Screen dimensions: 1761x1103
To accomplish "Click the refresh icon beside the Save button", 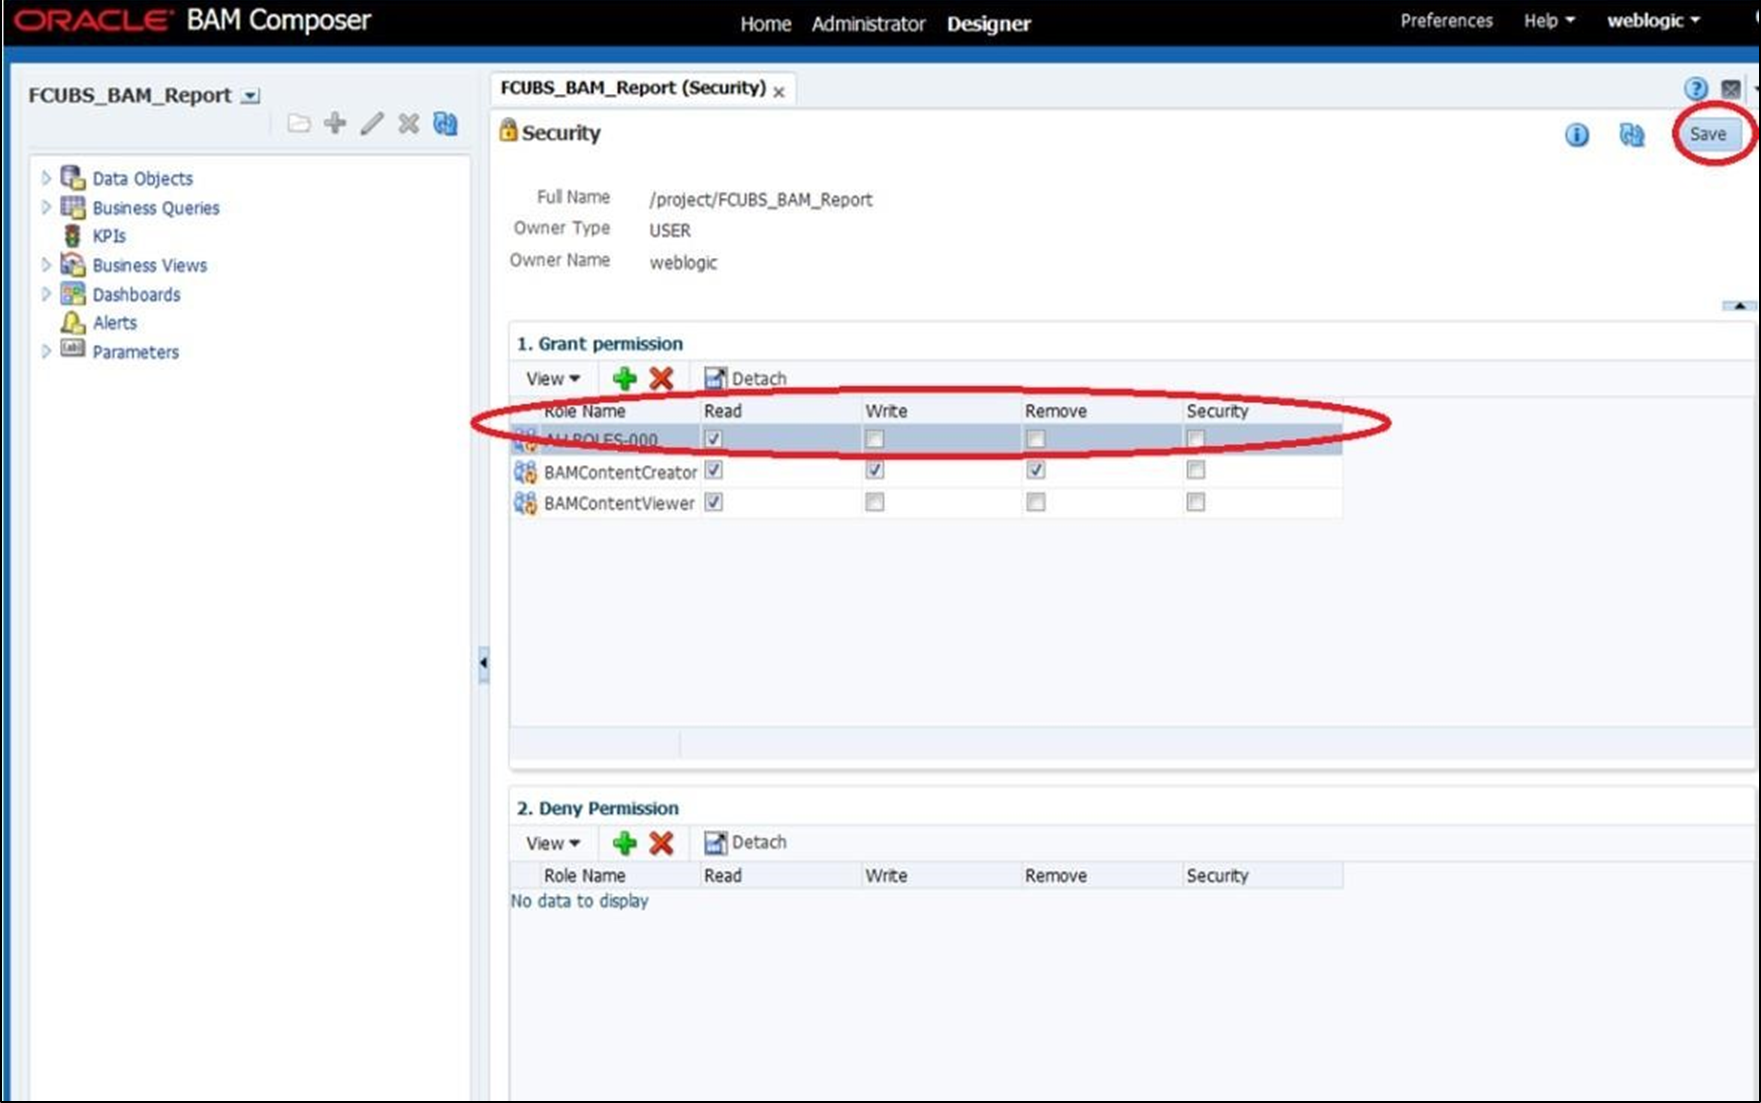I will pyautogui.click(x=1632, y=135).
